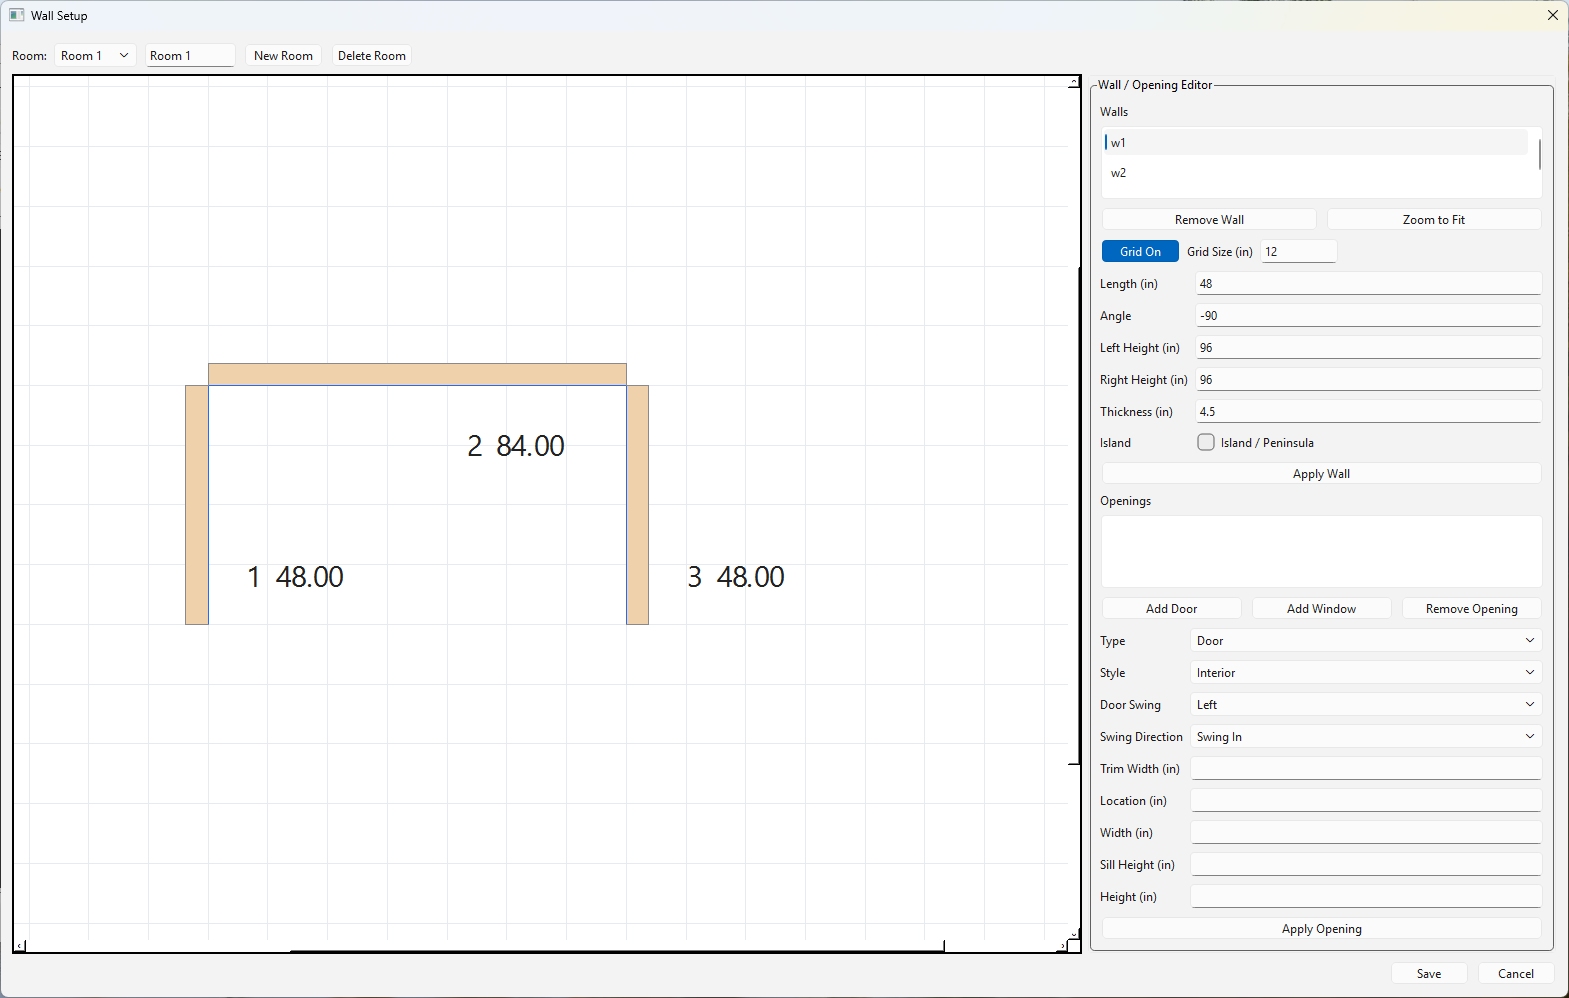Viewport: 1569px width, 998px height.
Task: Click Zoom to Fit
Action: click(x=1434, y=220)
